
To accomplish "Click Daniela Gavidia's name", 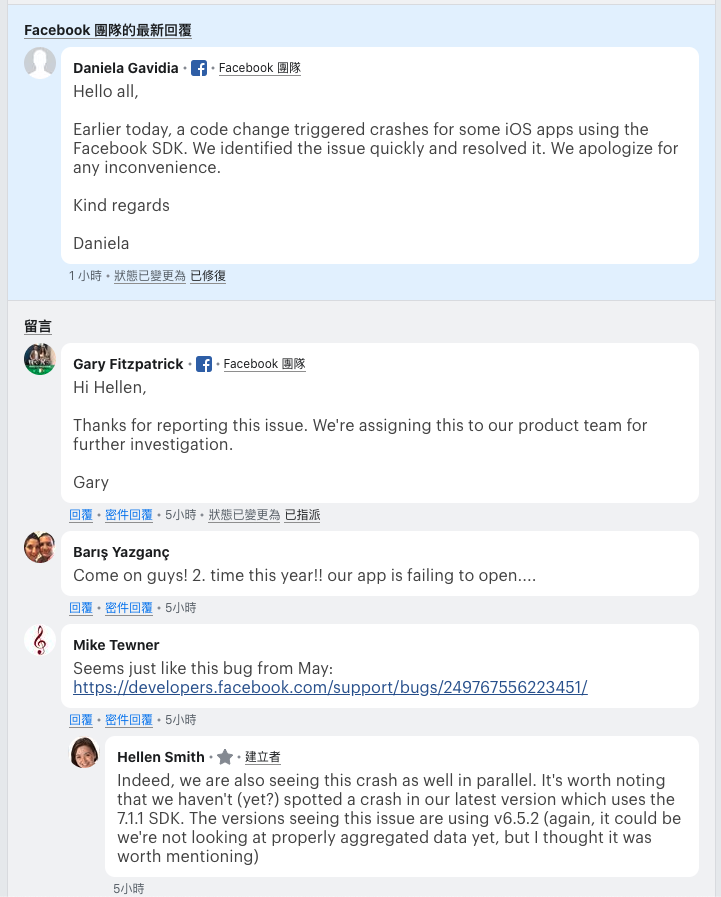I will [x=126, y=68].
